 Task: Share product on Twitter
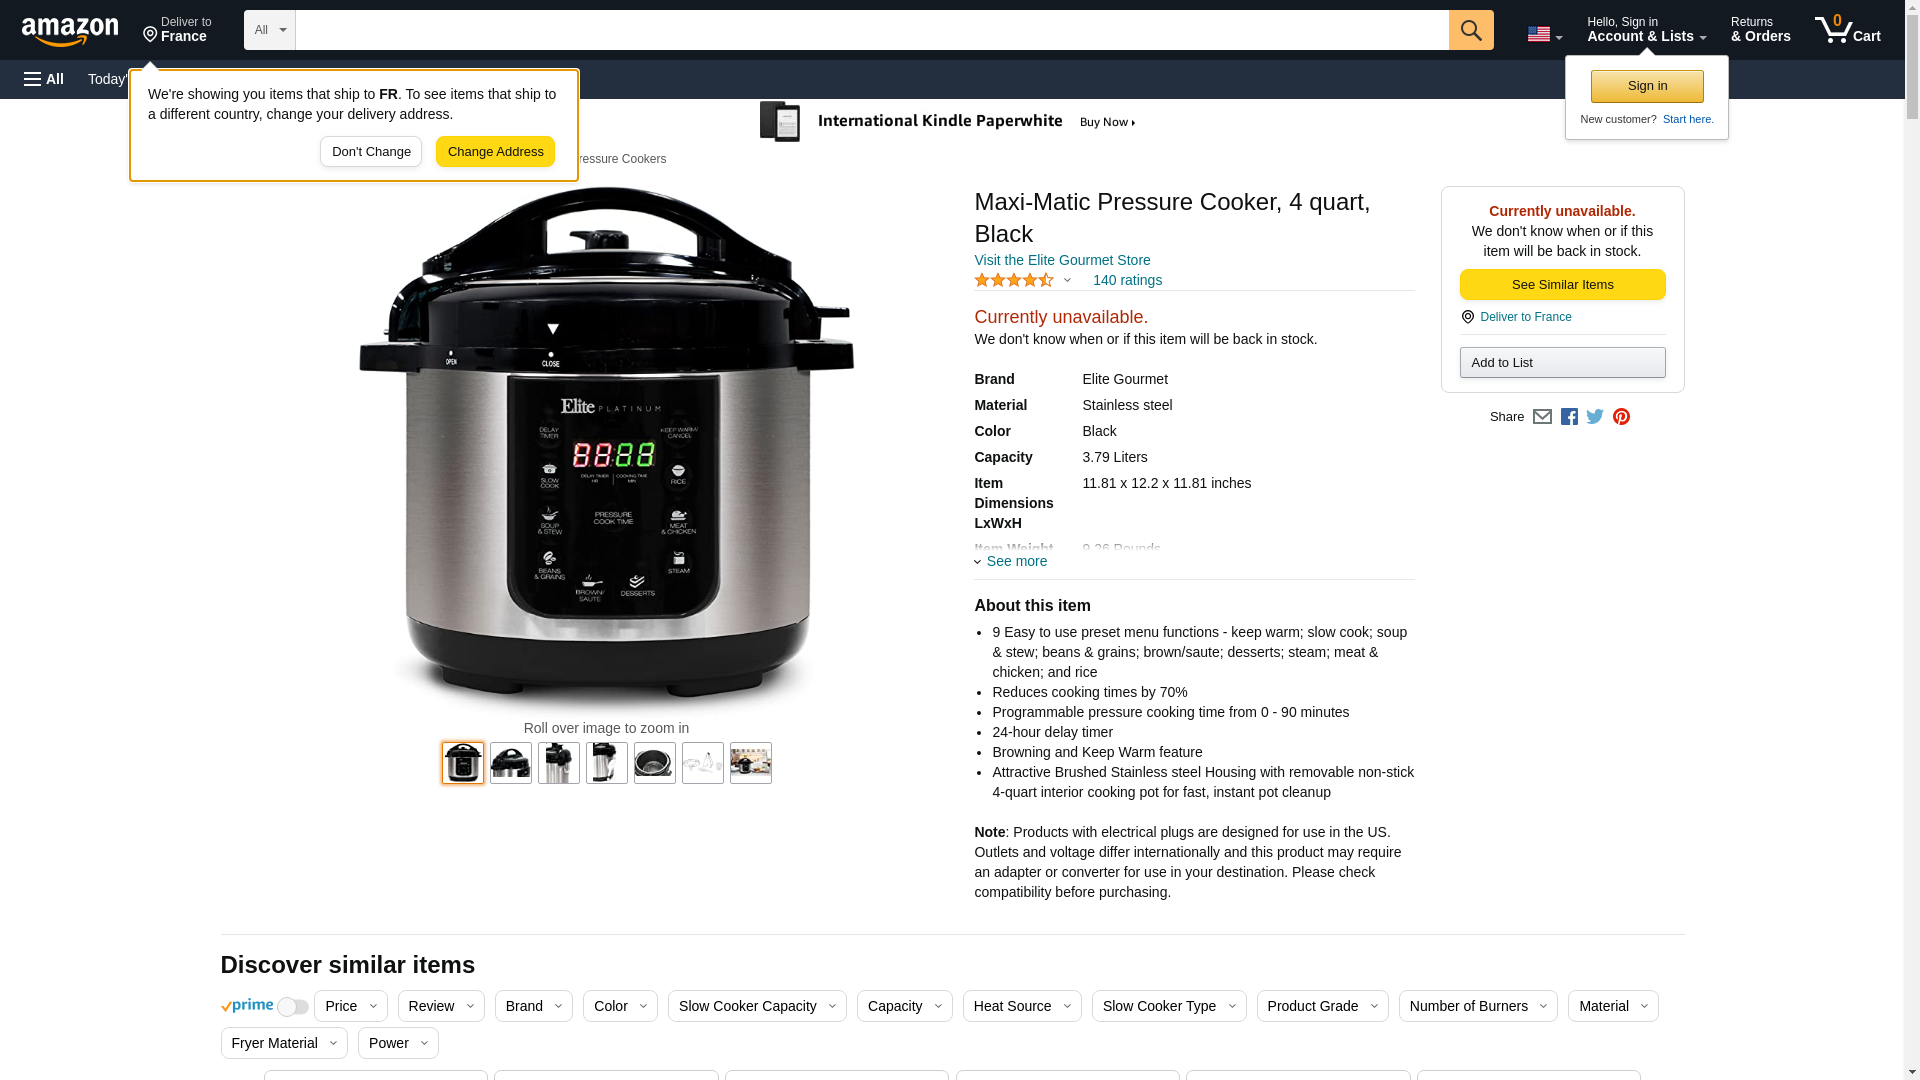(1595, 417)
